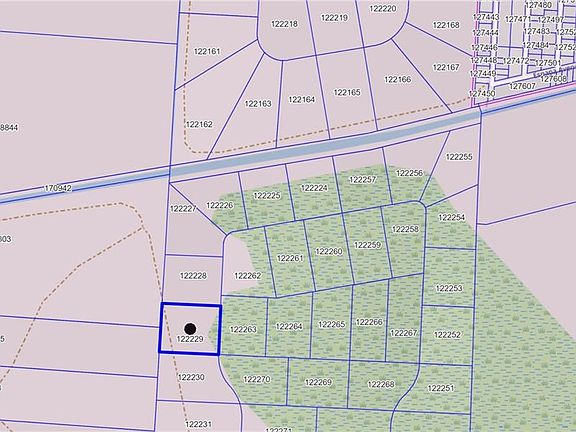576x432 pixels.
Task: Click the canal strip labeled 170942
Action: [x=58, y=188]
